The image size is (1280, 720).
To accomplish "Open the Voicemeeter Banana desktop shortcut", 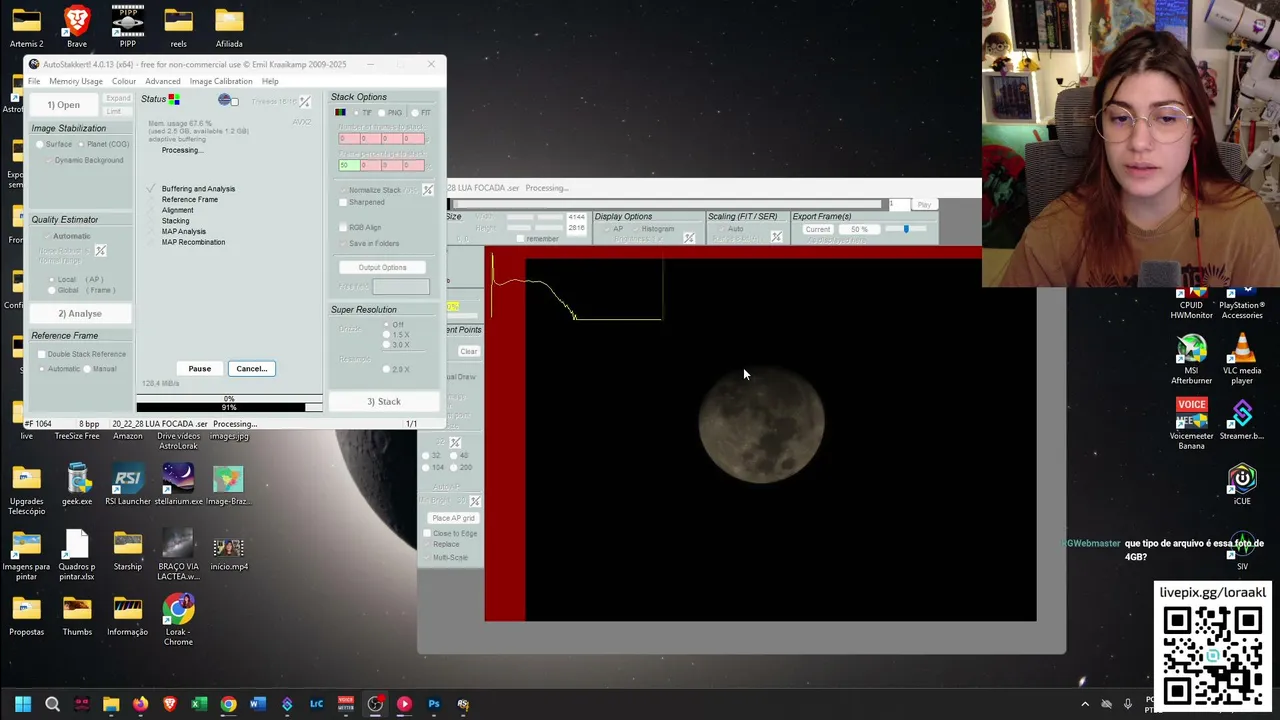I will point(1191,423).
